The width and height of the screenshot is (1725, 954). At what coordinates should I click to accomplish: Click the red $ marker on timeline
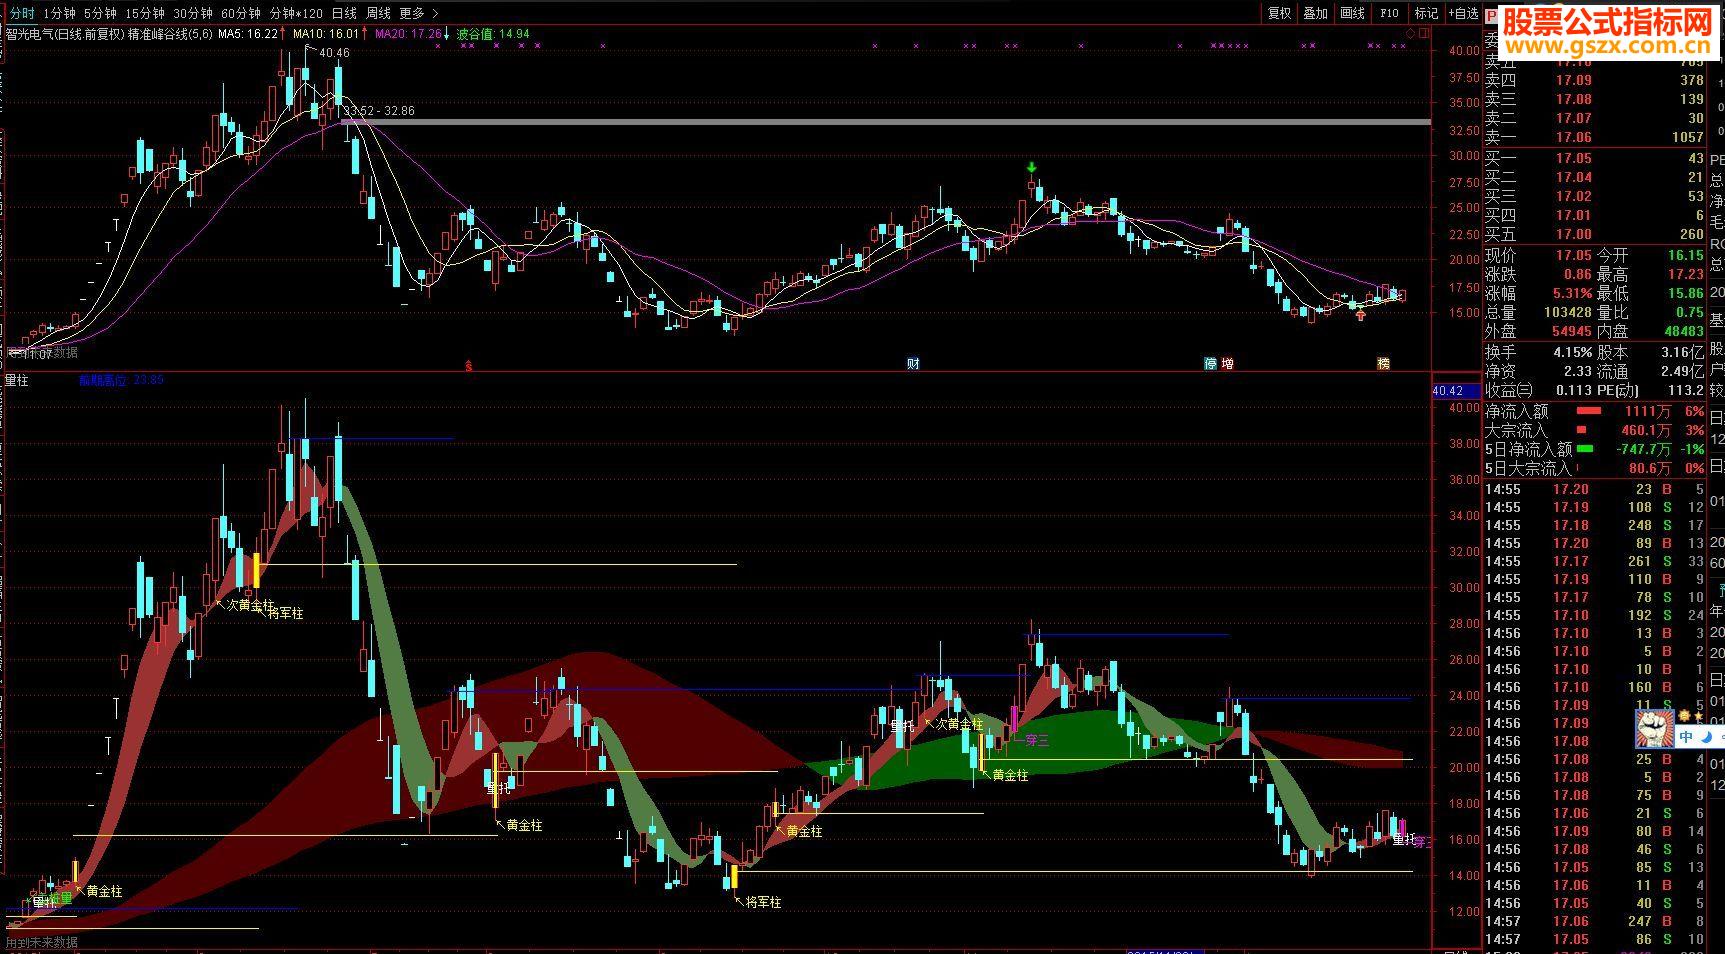pos(468,366)
